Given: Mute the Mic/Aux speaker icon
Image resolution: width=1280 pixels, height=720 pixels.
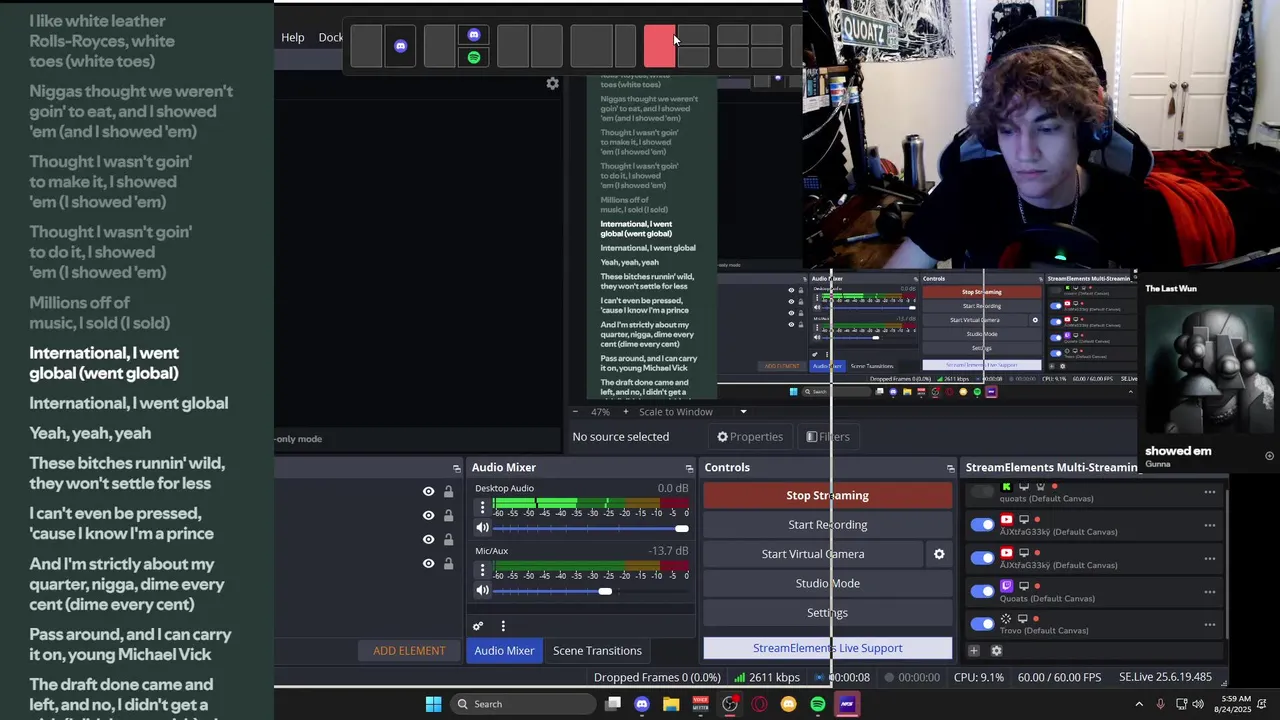Looking at the screenshot, I should pyautogui.click(x=482, y=590).
